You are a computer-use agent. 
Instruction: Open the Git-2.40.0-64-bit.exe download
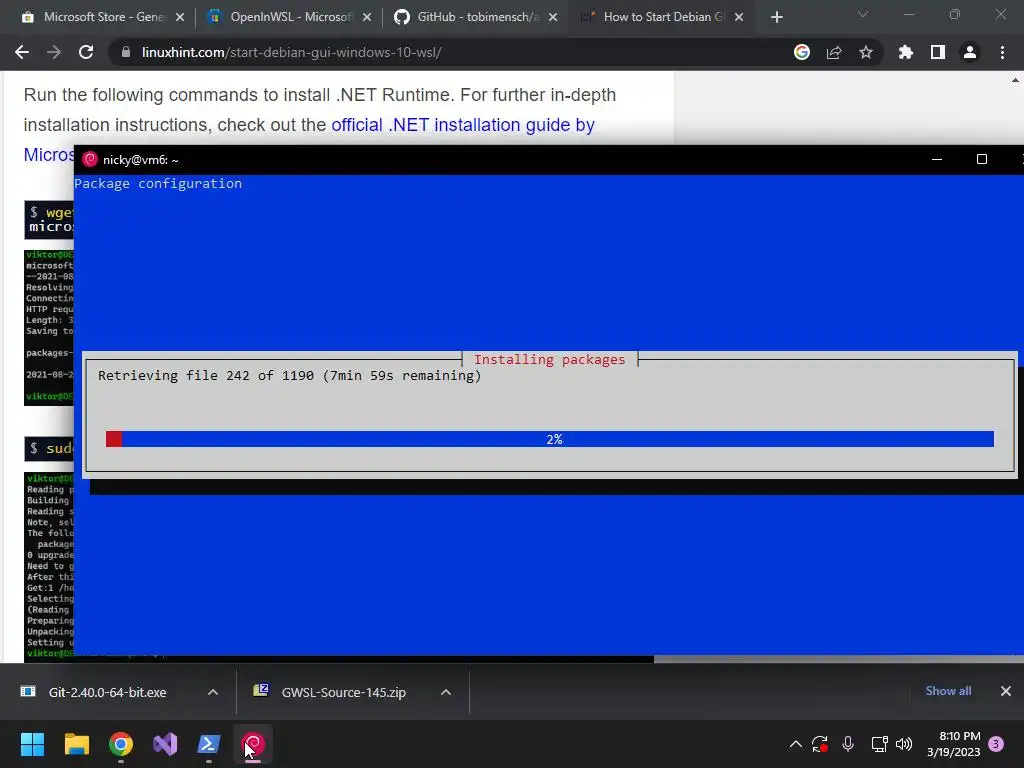[108, 692]
